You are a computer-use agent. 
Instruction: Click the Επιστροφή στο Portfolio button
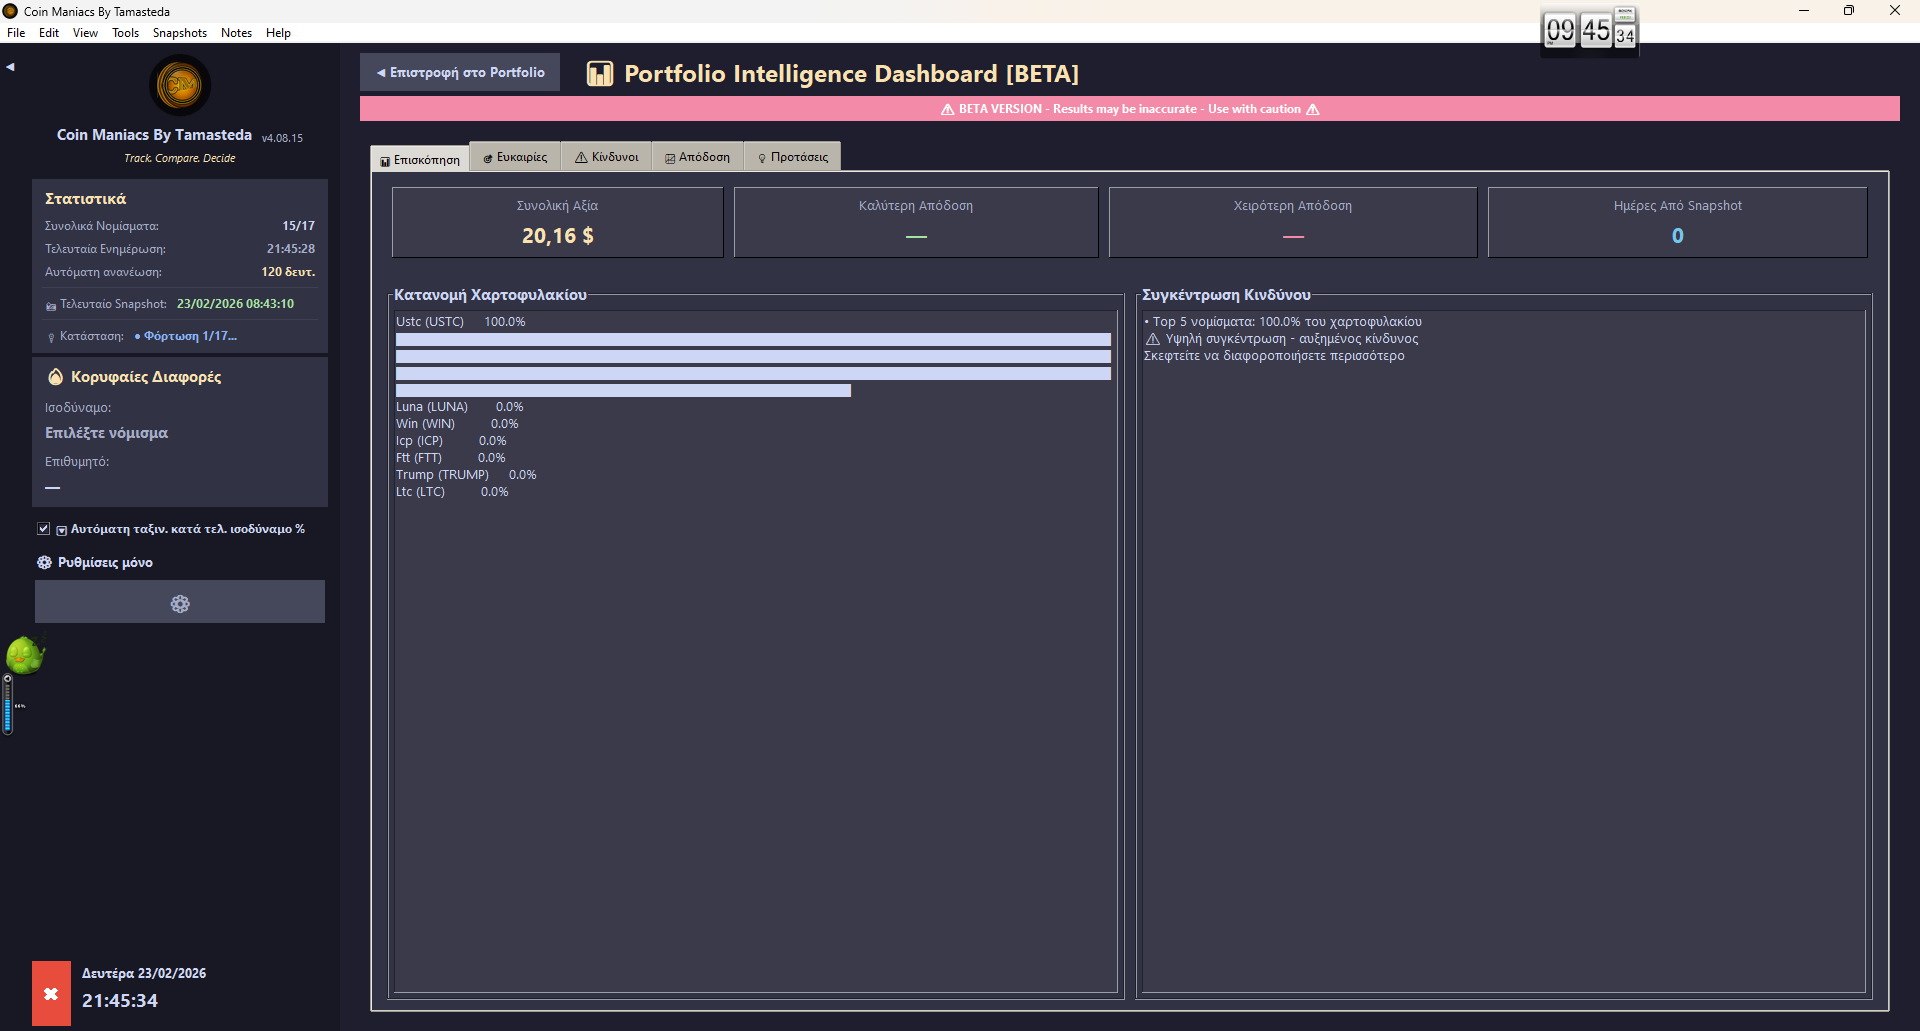click(x=459, y=71)
